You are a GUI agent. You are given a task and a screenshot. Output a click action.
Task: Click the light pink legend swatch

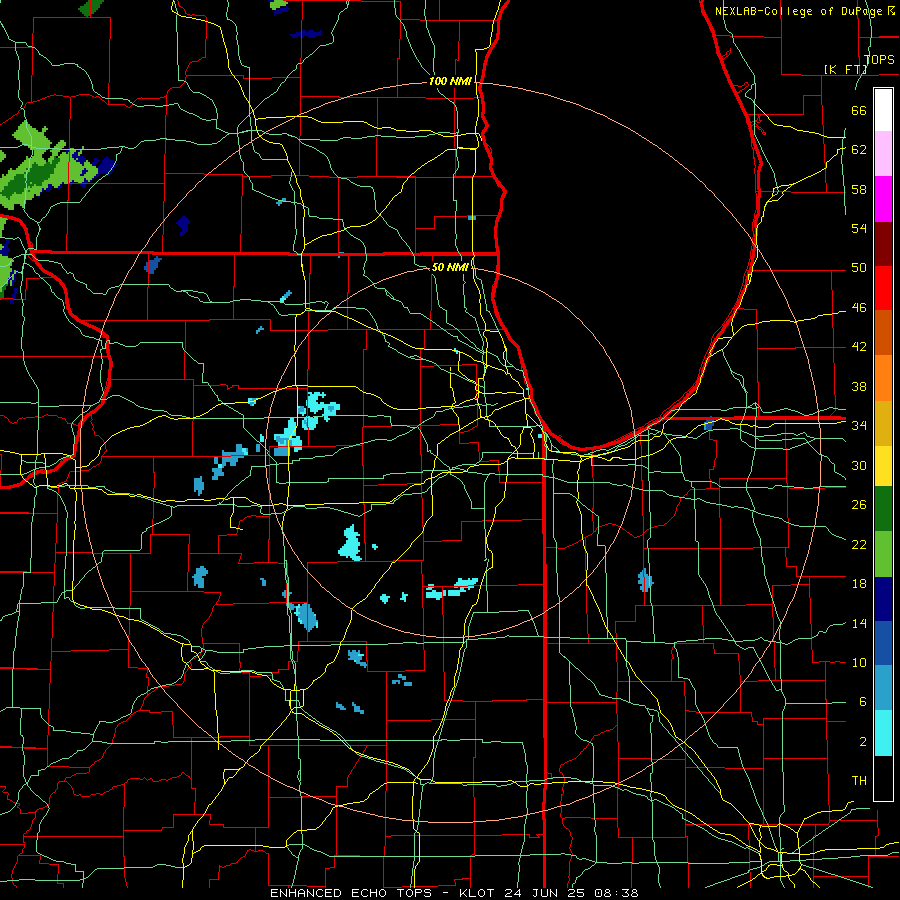[883, 154]
